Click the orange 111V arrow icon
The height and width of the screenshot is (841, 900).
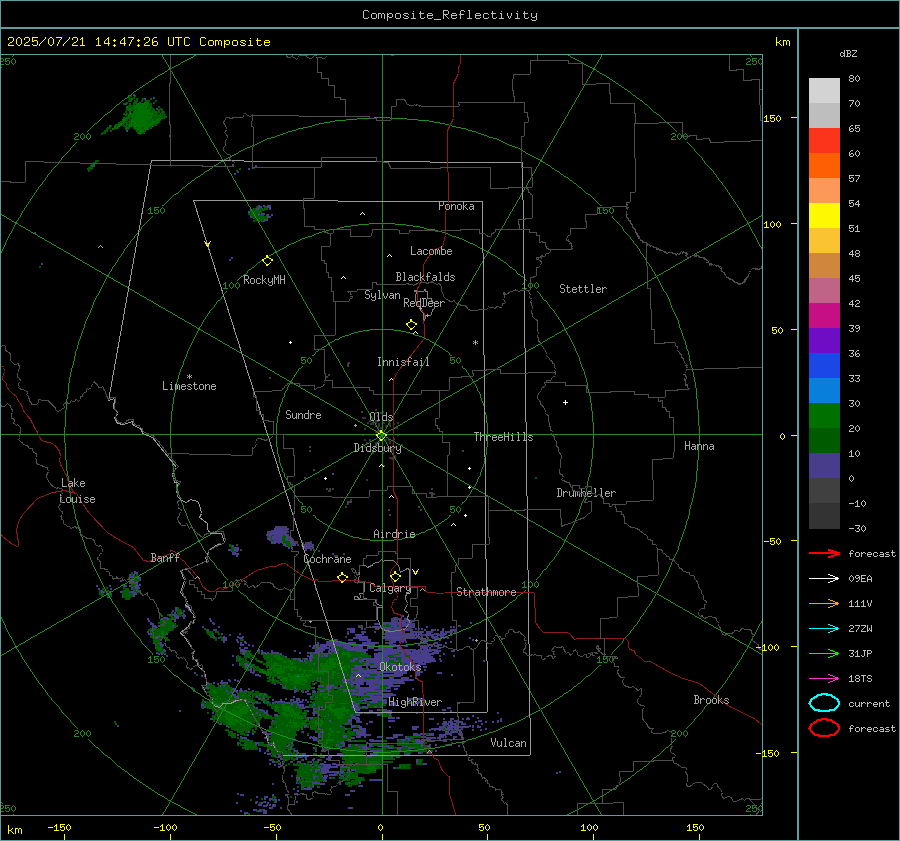tap(824, 603)
